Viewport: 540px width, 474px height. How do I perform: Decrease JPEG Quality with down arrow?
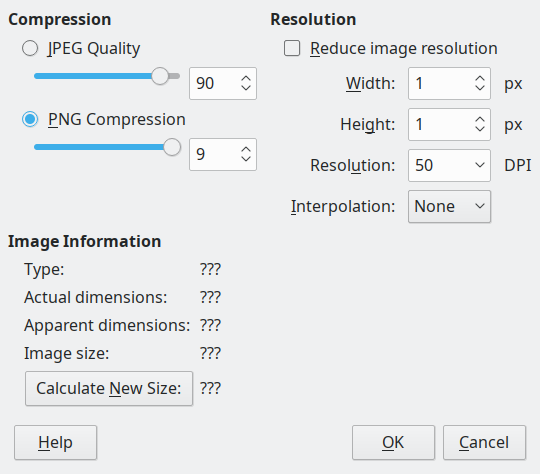pos(246,87)
